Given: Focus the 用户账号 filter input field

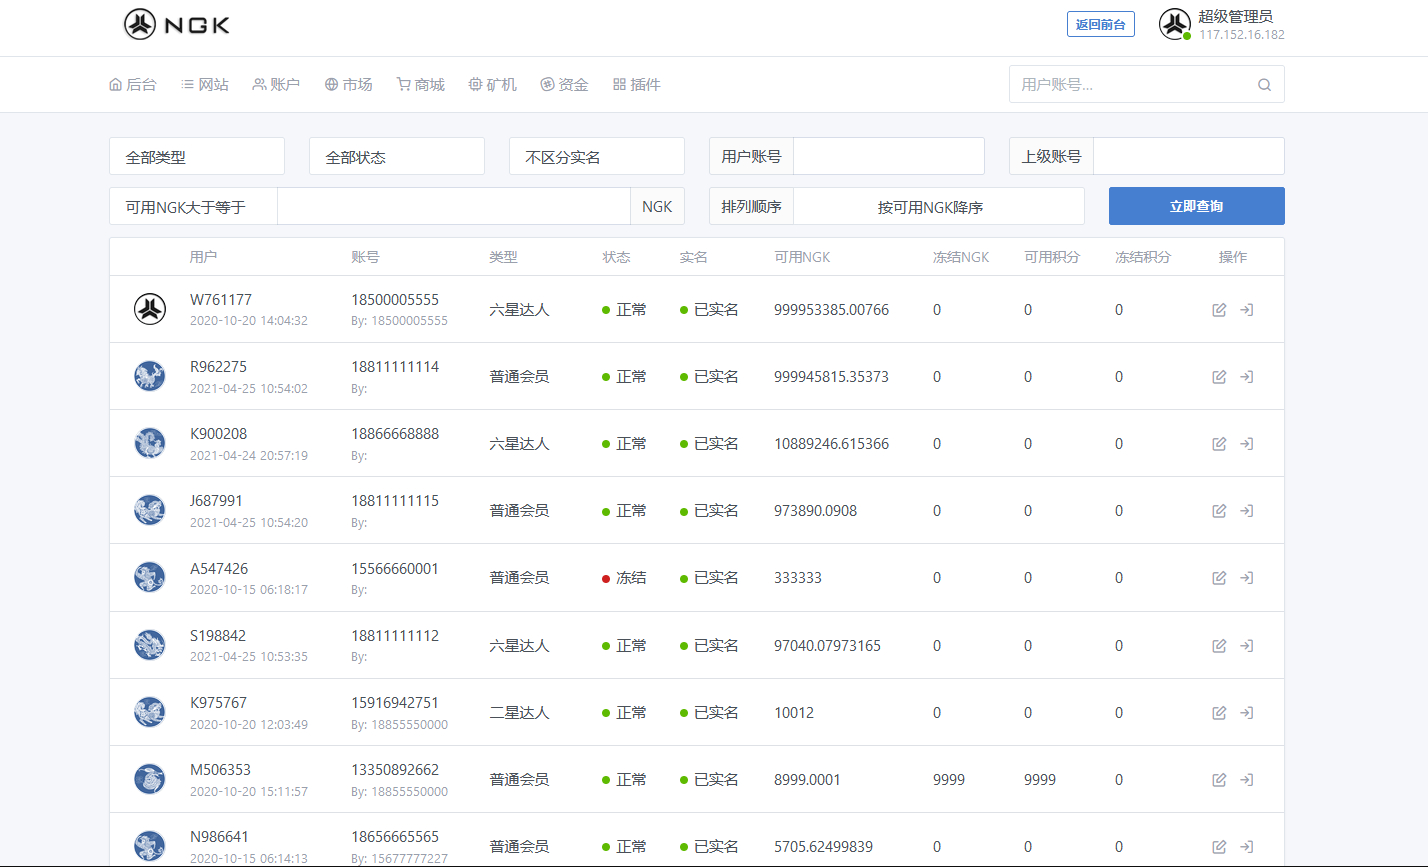Looking at the screenshot, I should click(x=888, y=157).
